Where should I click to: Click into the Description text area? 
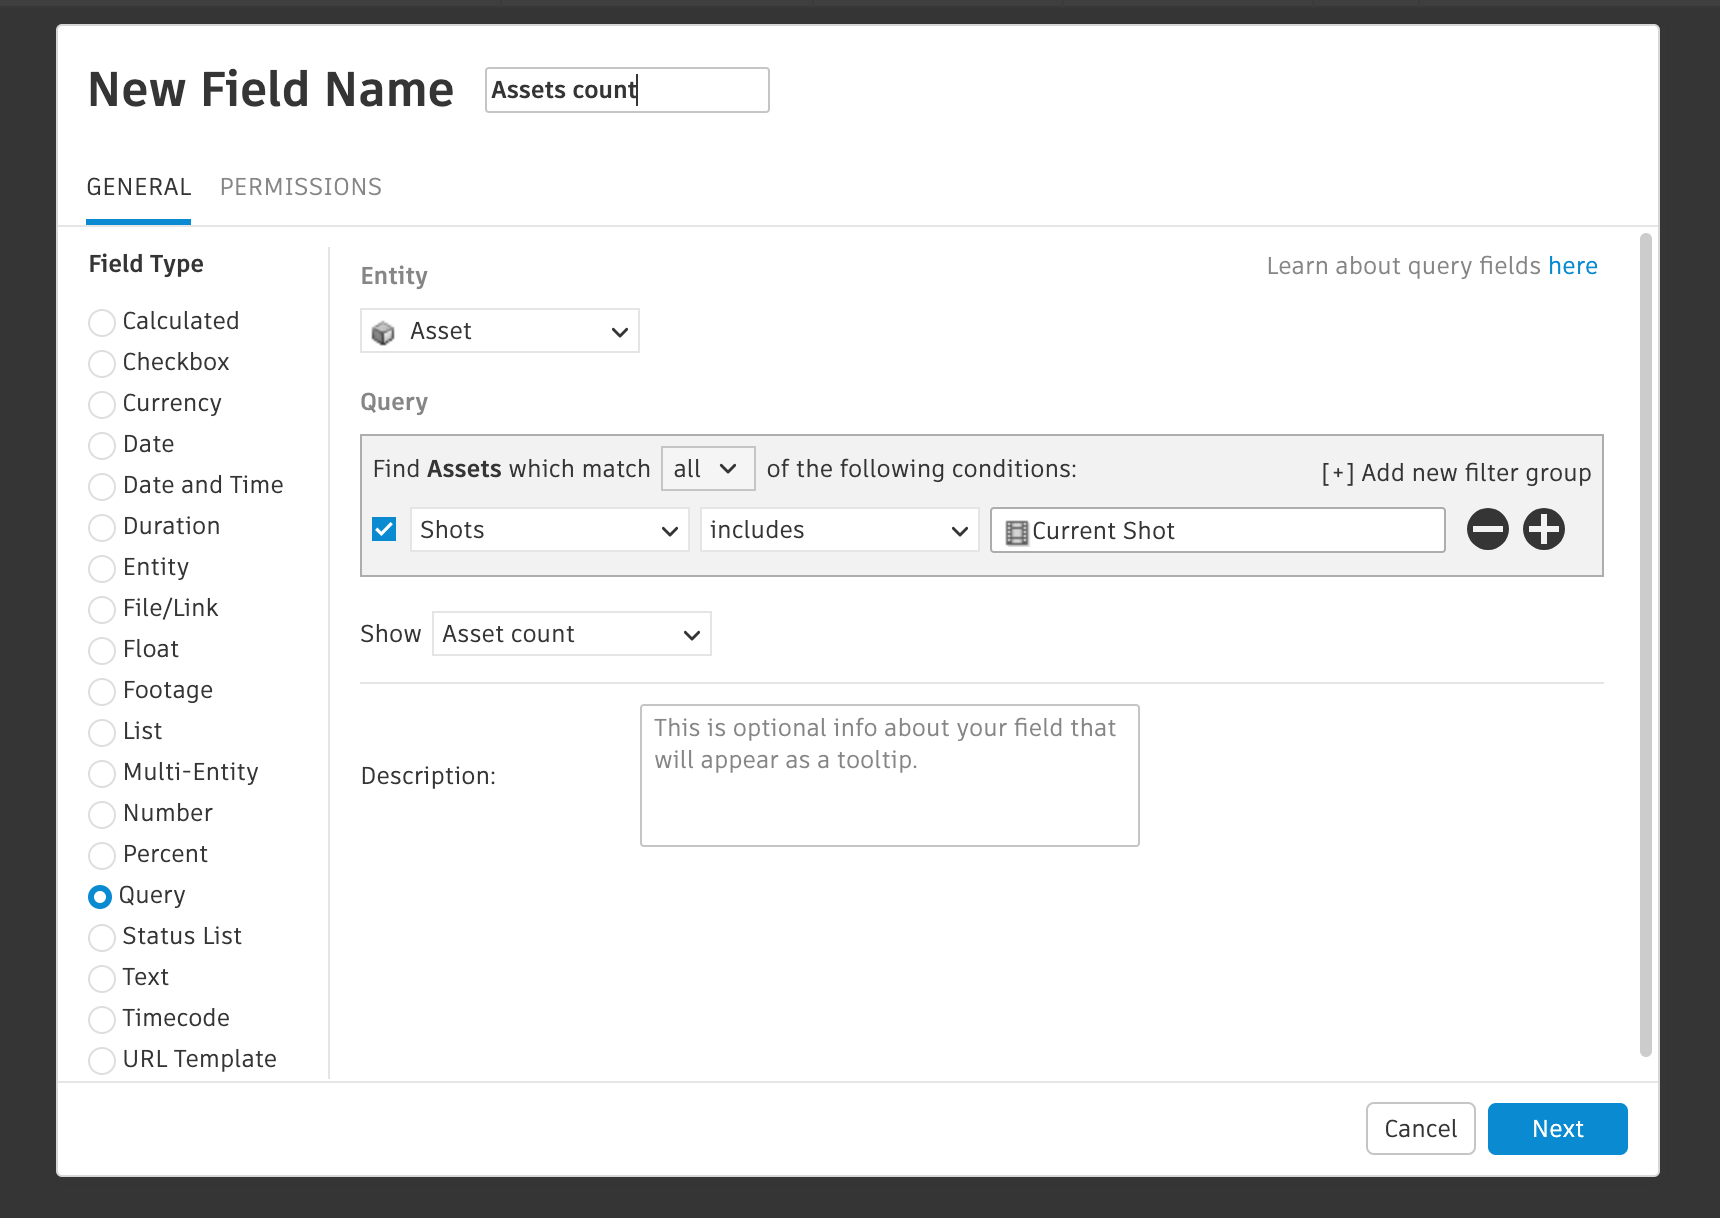tap(889, 775)
